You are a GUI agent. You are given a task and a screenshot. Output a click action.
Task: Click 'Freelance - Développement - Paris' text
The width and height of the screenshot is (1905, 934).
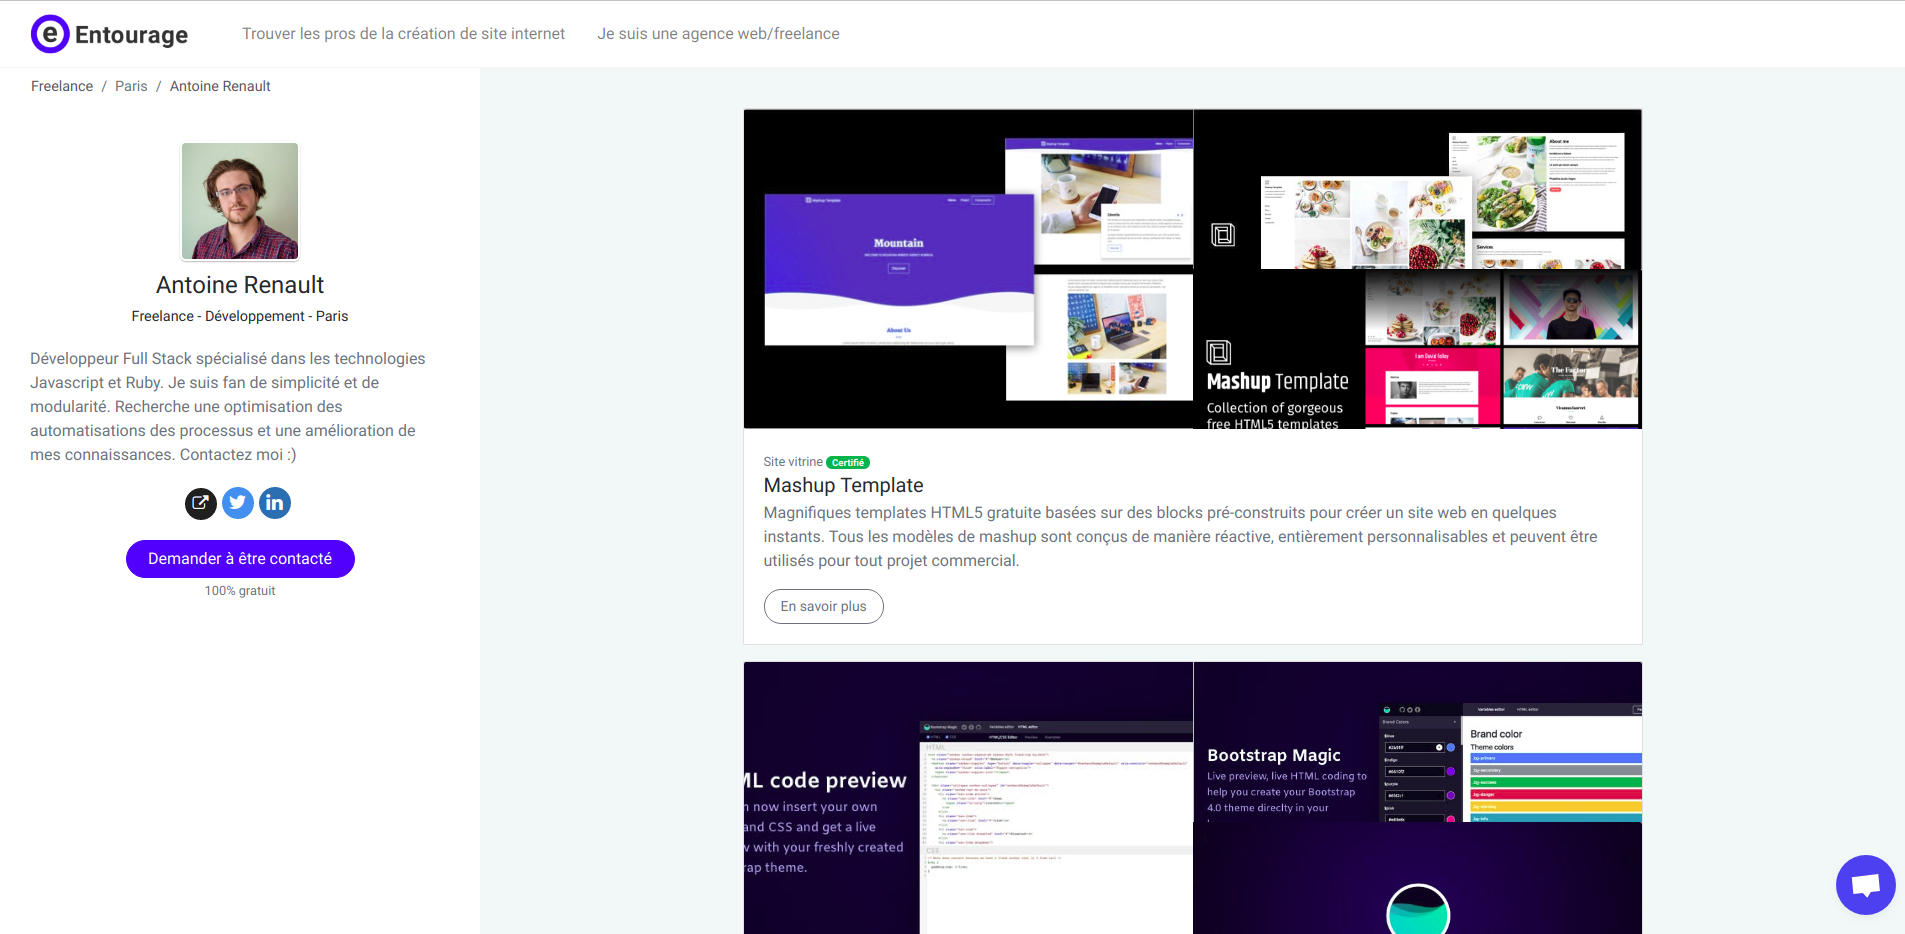pos(240,316)
